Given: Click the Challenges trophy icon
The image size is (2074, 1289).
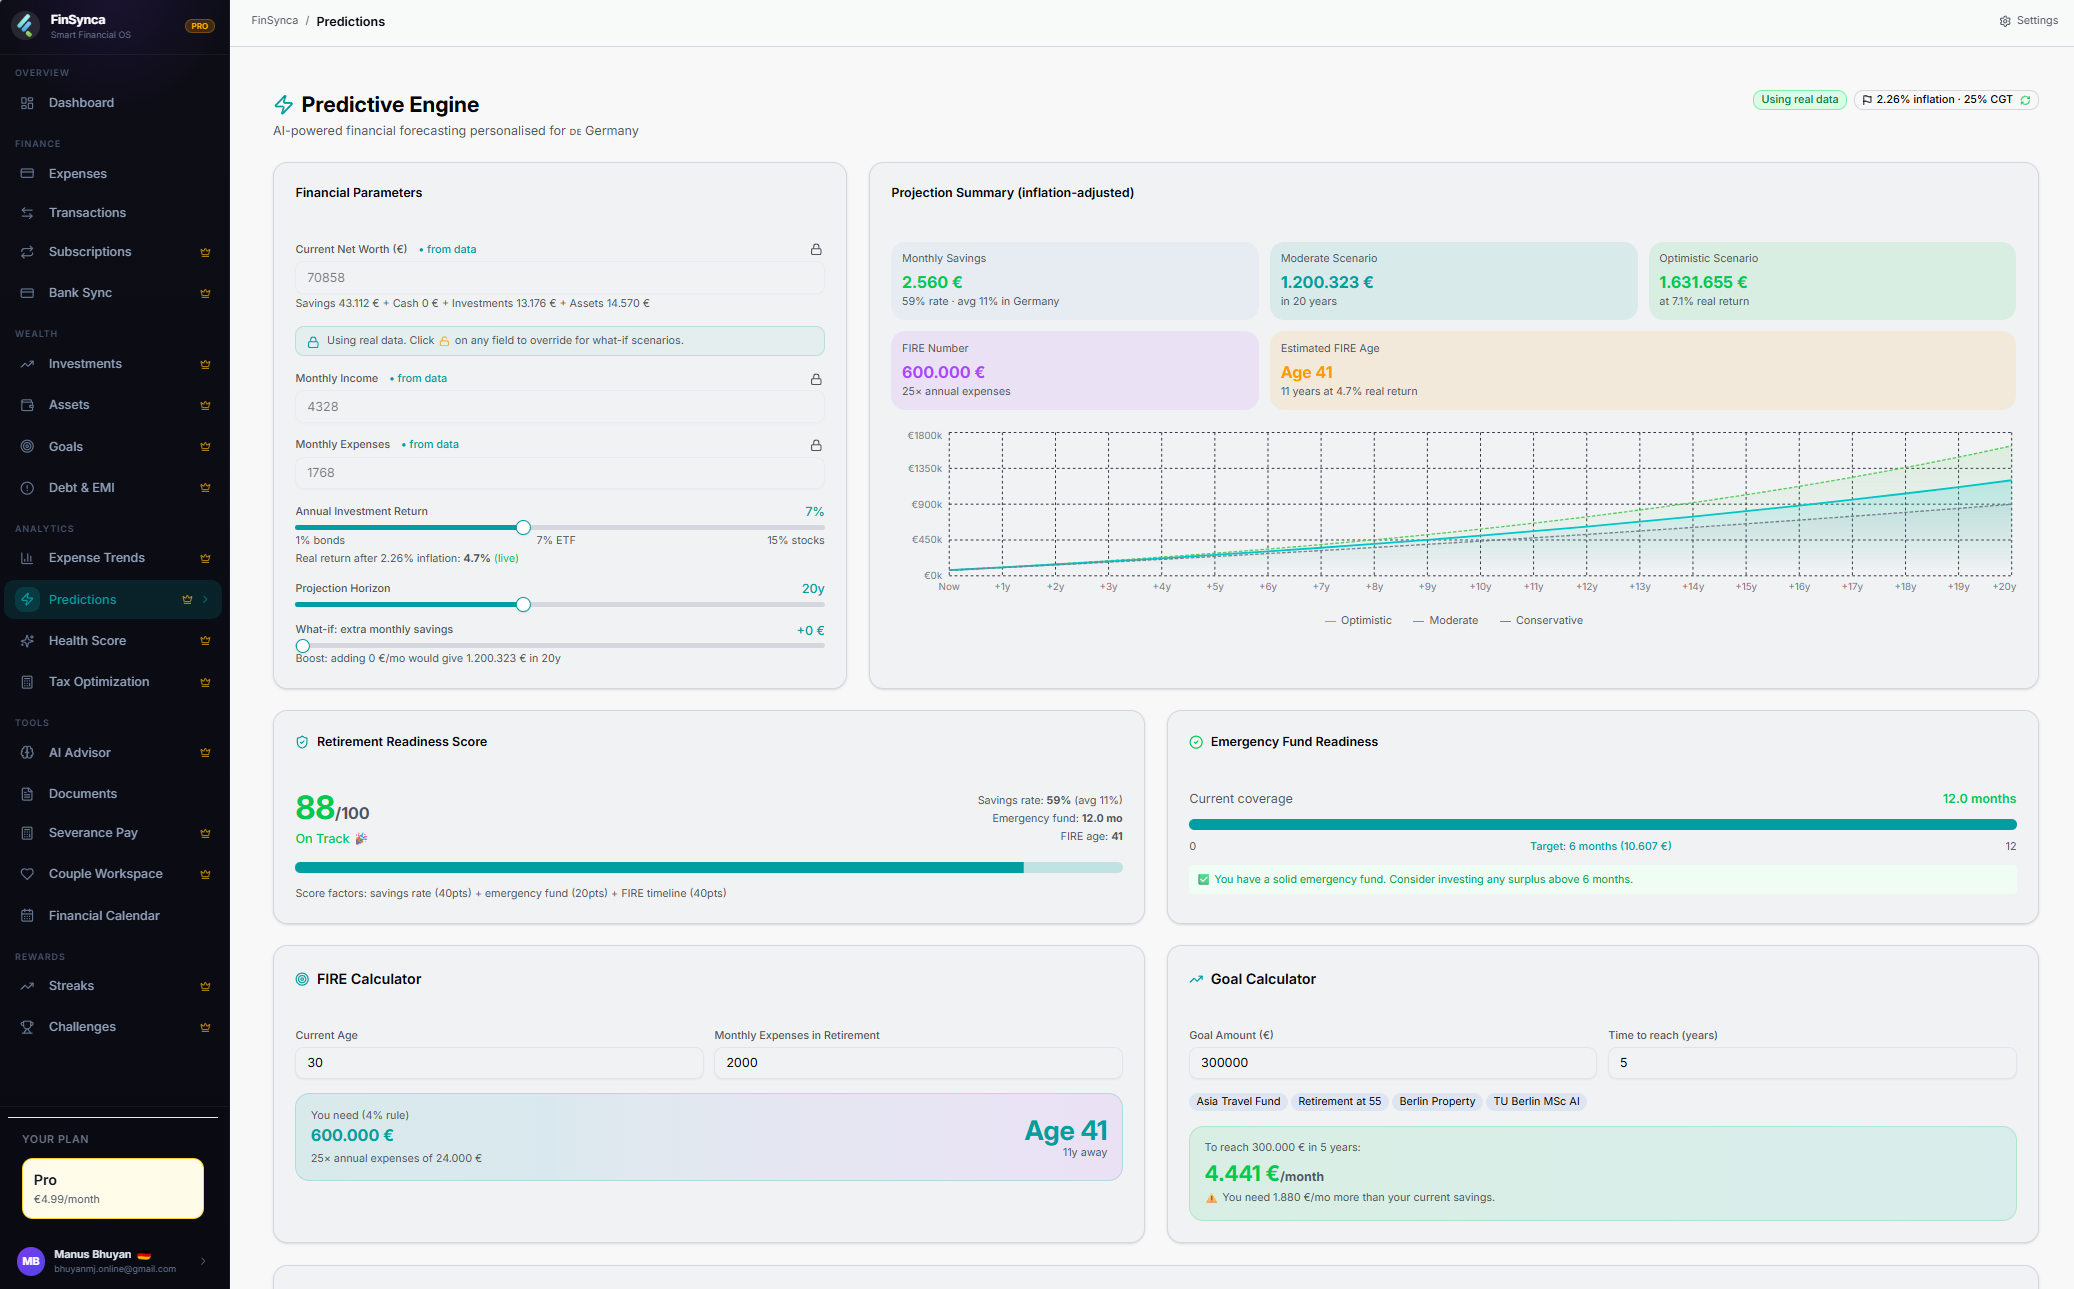Looking at the screenshot, I should pos(27,1027).
